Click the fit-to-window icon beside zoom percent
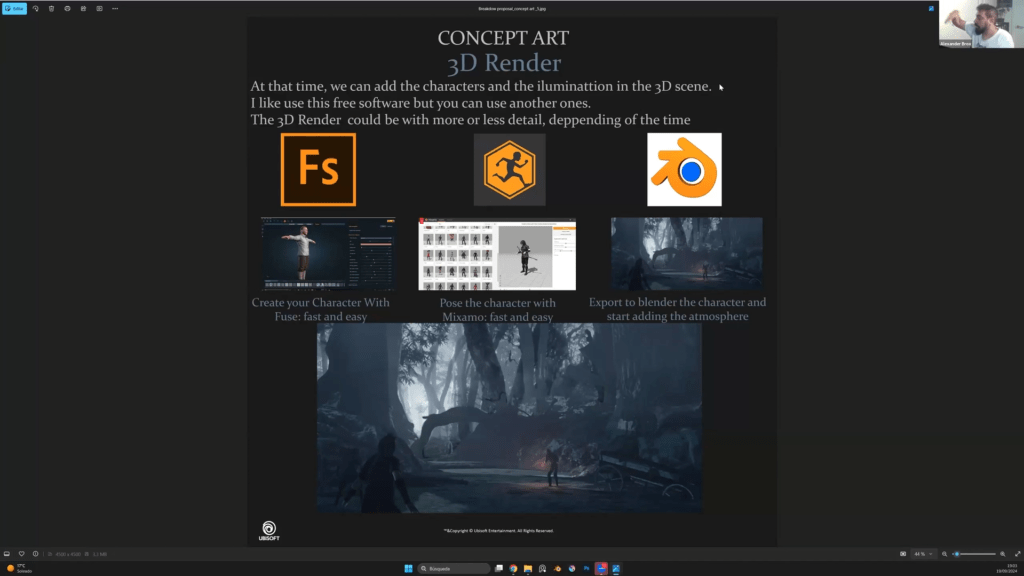Image resolution: width=1024 pixels, height=576 pixels. (x=903, y=554)
